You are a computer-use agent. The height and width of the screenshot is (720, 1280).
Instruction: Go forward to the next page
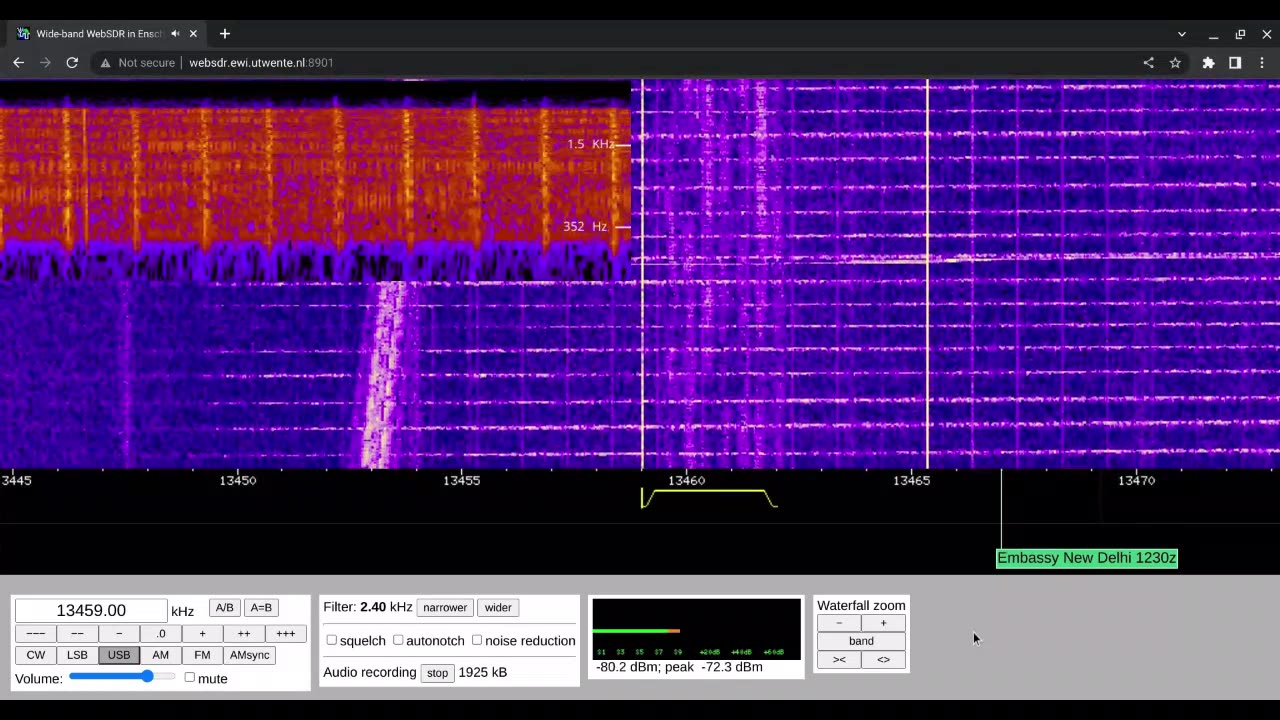45,62
